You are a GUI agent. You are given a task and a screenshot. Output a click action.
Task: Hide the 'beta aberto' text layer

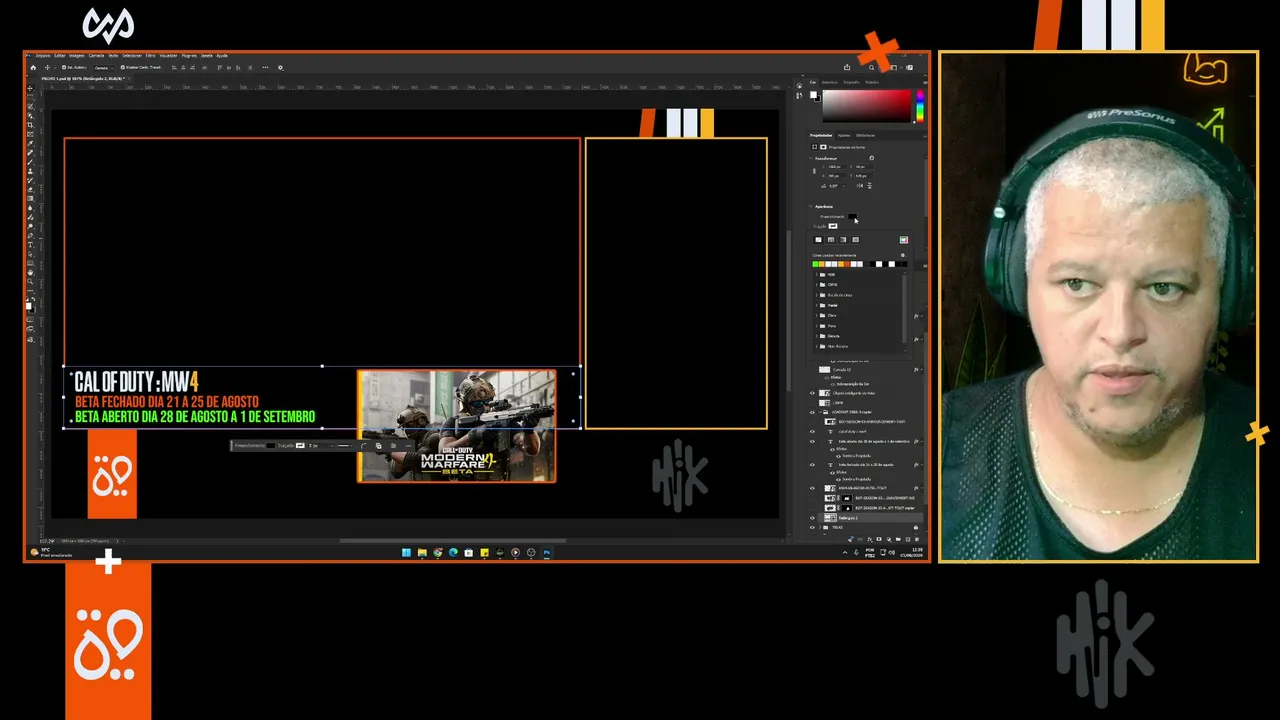pos(812,441)
